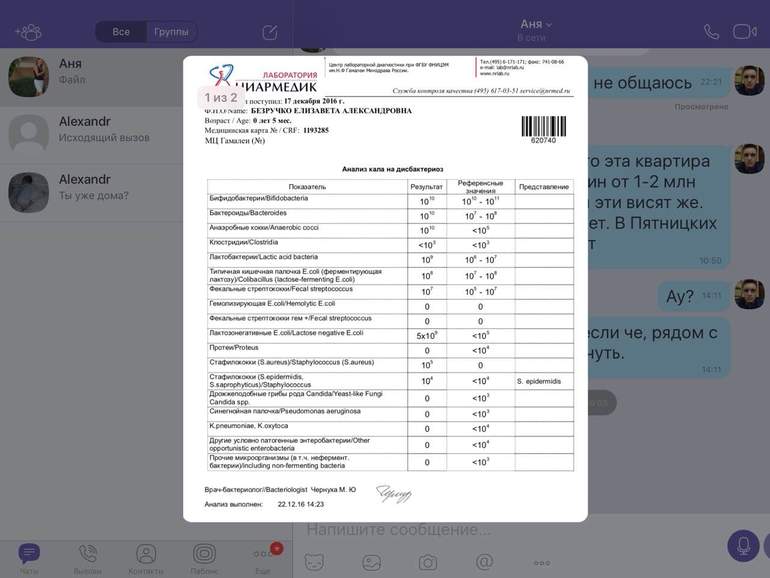Open the Ещё more tab

(x=263, y=558)
